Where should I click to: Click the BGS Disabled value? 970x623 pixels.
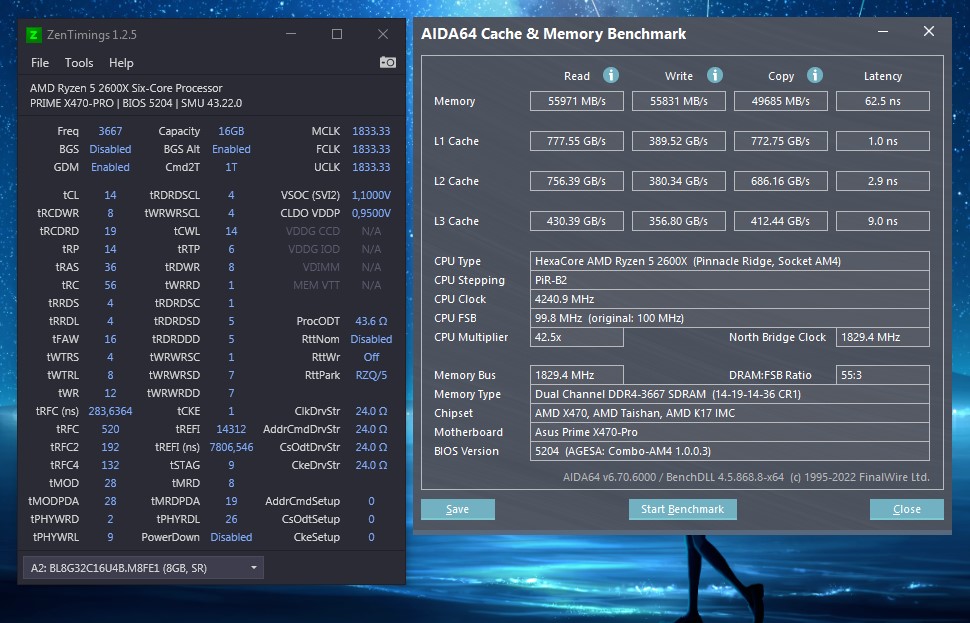110,149
